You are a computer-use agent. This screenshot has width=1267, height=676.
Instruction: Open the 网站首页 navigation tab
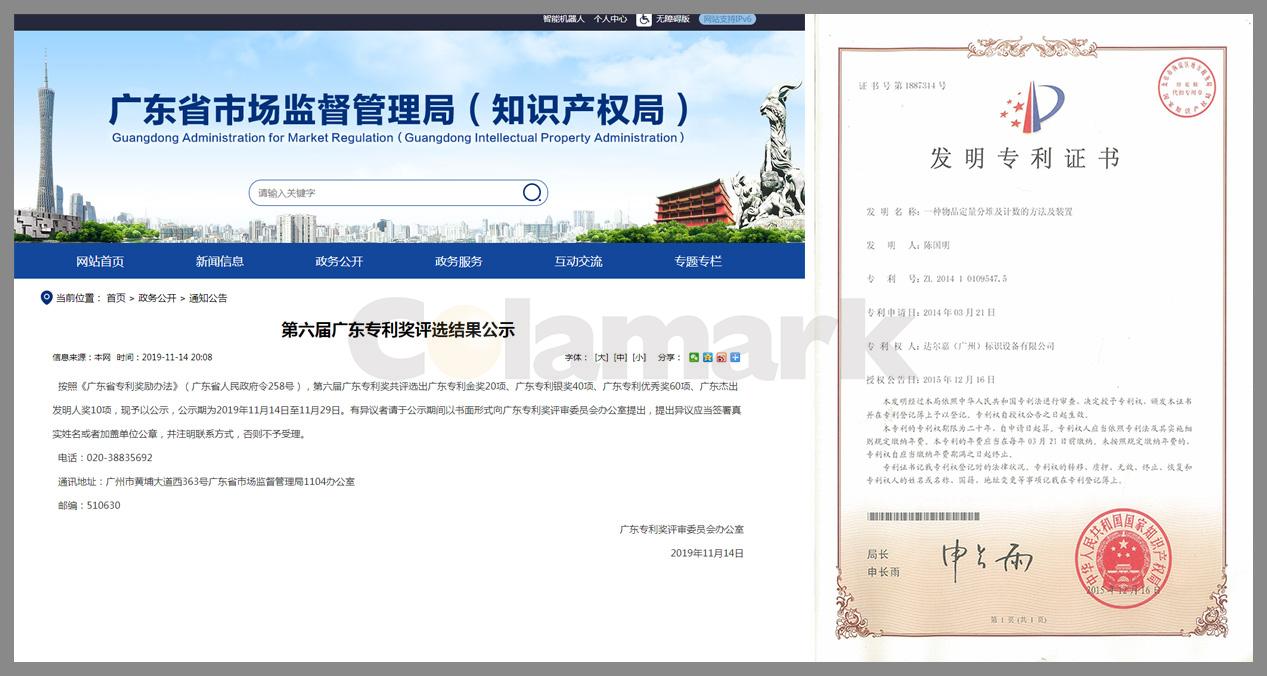tap(100, 261)
